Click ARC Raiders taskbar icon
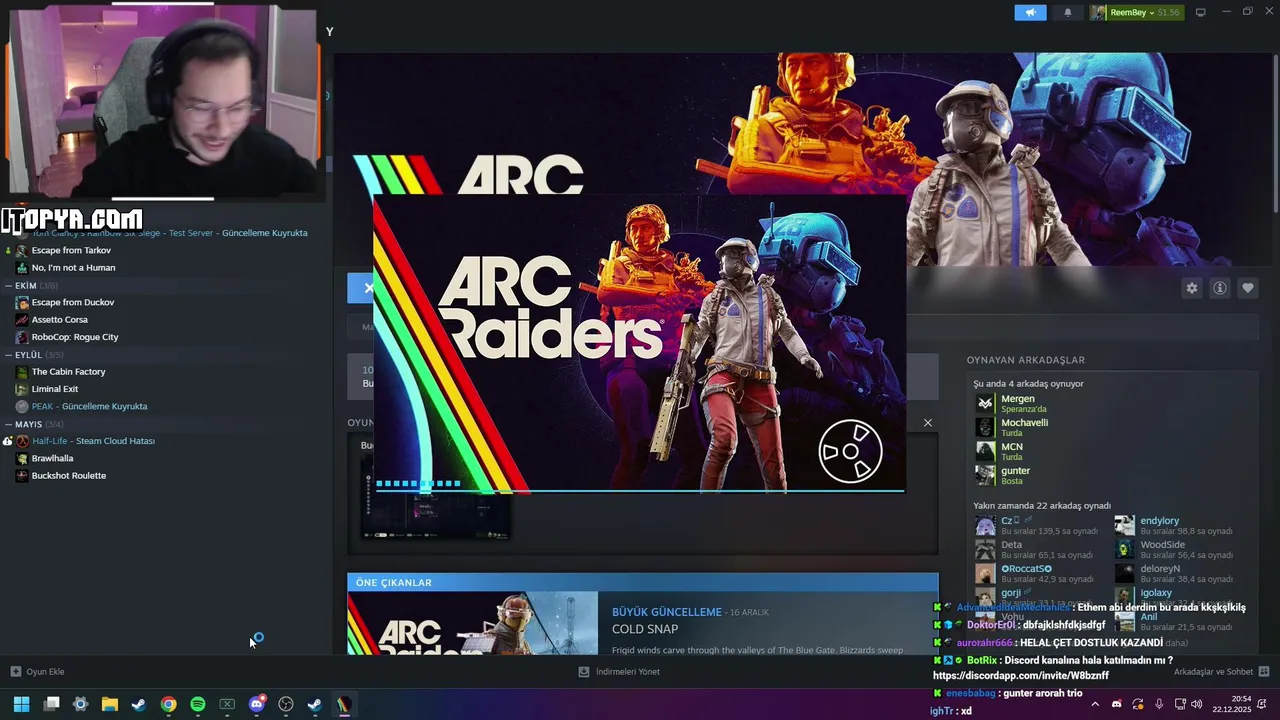 click(x=344, y=704)
